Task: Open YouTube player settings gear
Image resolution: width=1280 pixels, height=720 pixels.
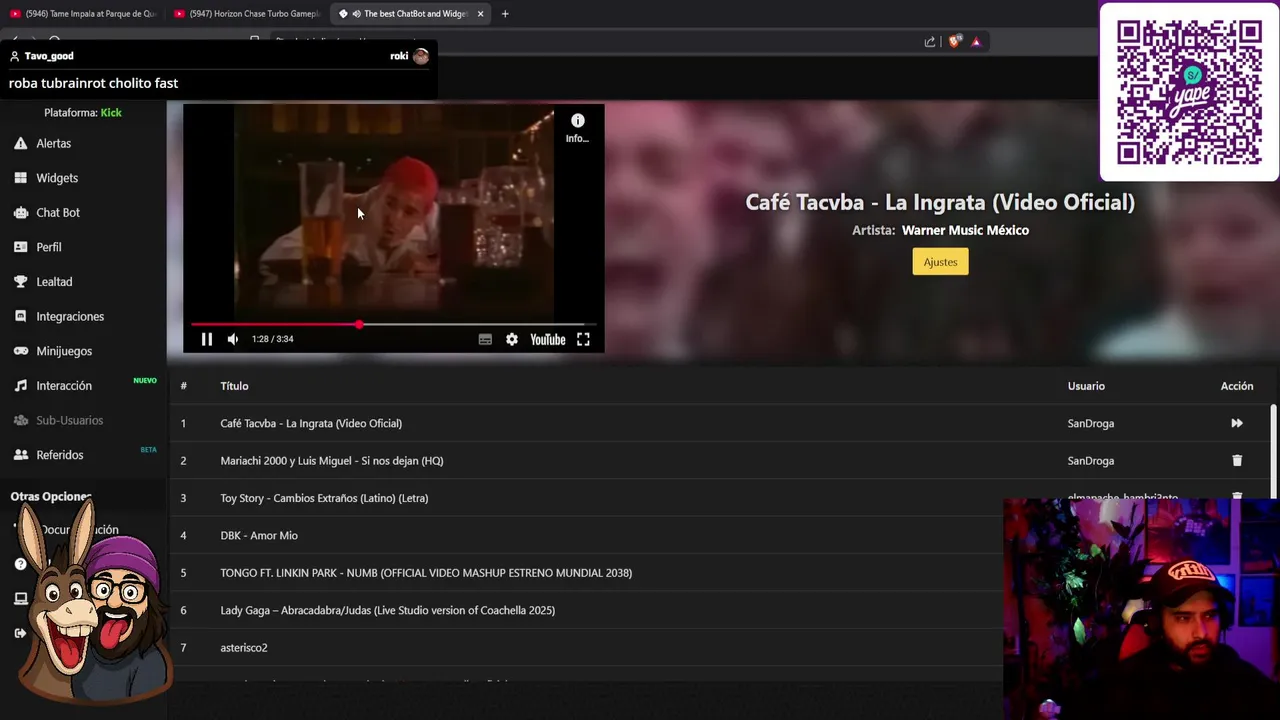Action: (512, 339)
